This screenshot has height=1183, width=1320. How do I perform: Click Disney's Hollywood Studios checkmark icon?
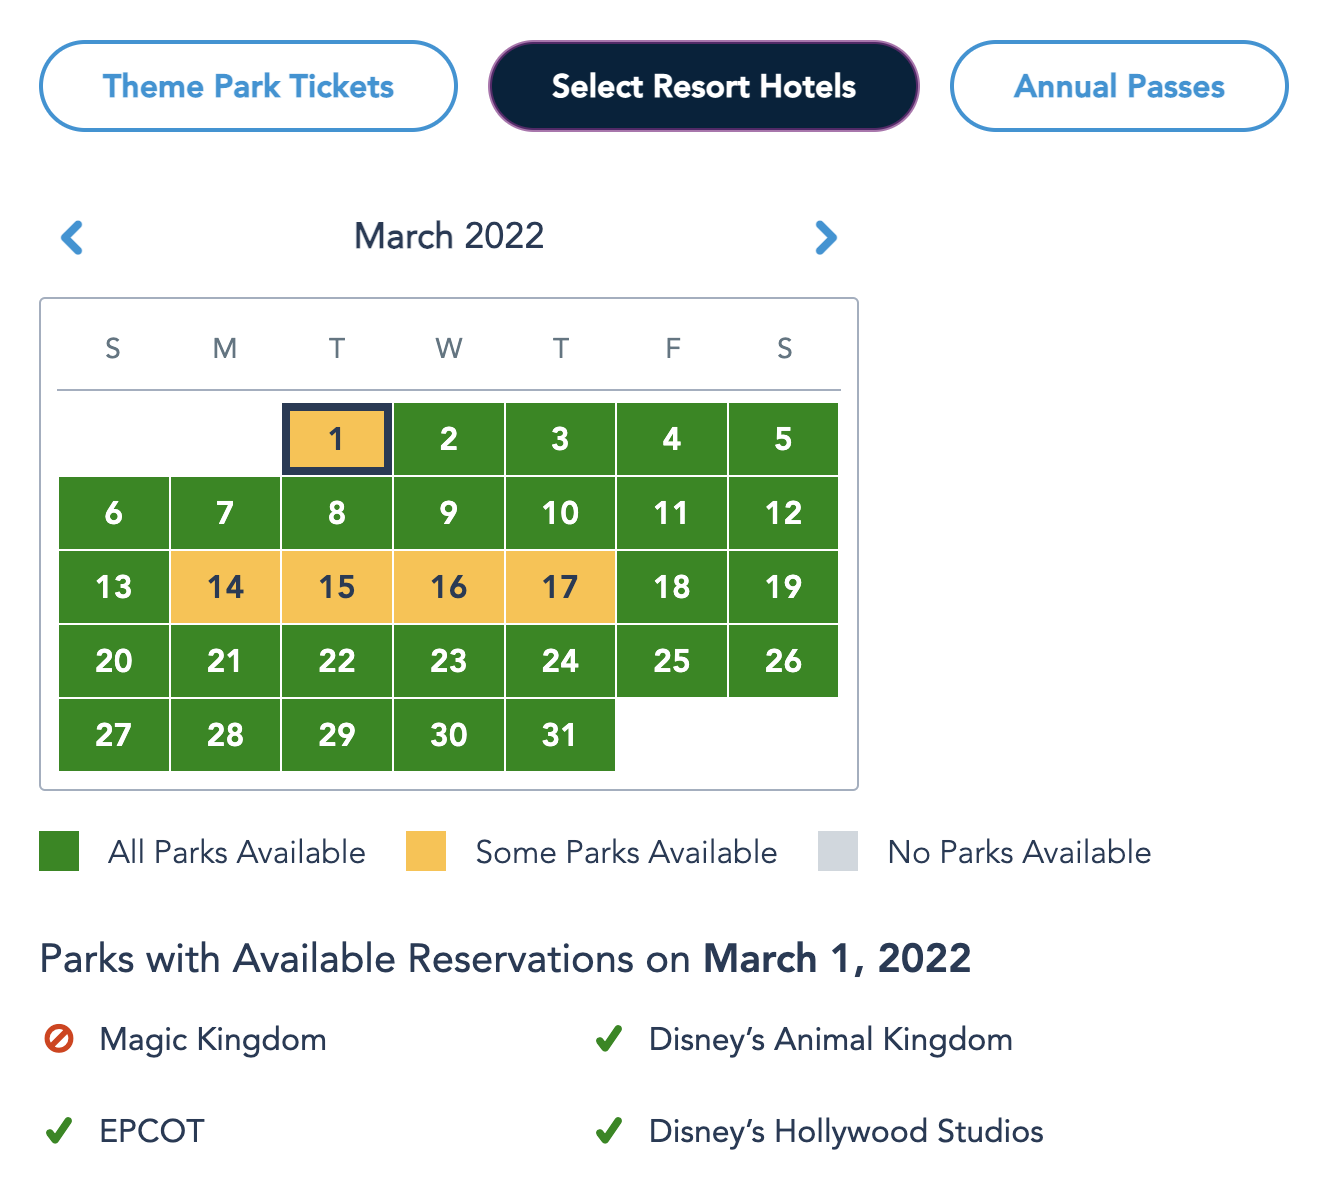tap(609, 1131)
